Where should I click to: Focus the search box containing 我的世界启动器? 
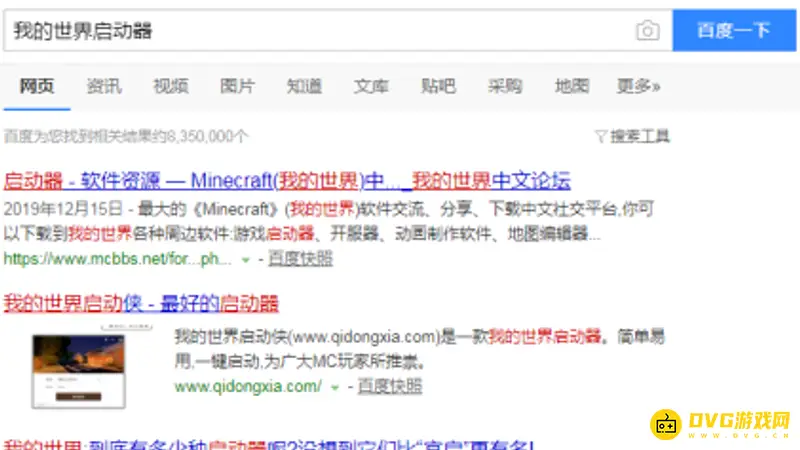320,31
